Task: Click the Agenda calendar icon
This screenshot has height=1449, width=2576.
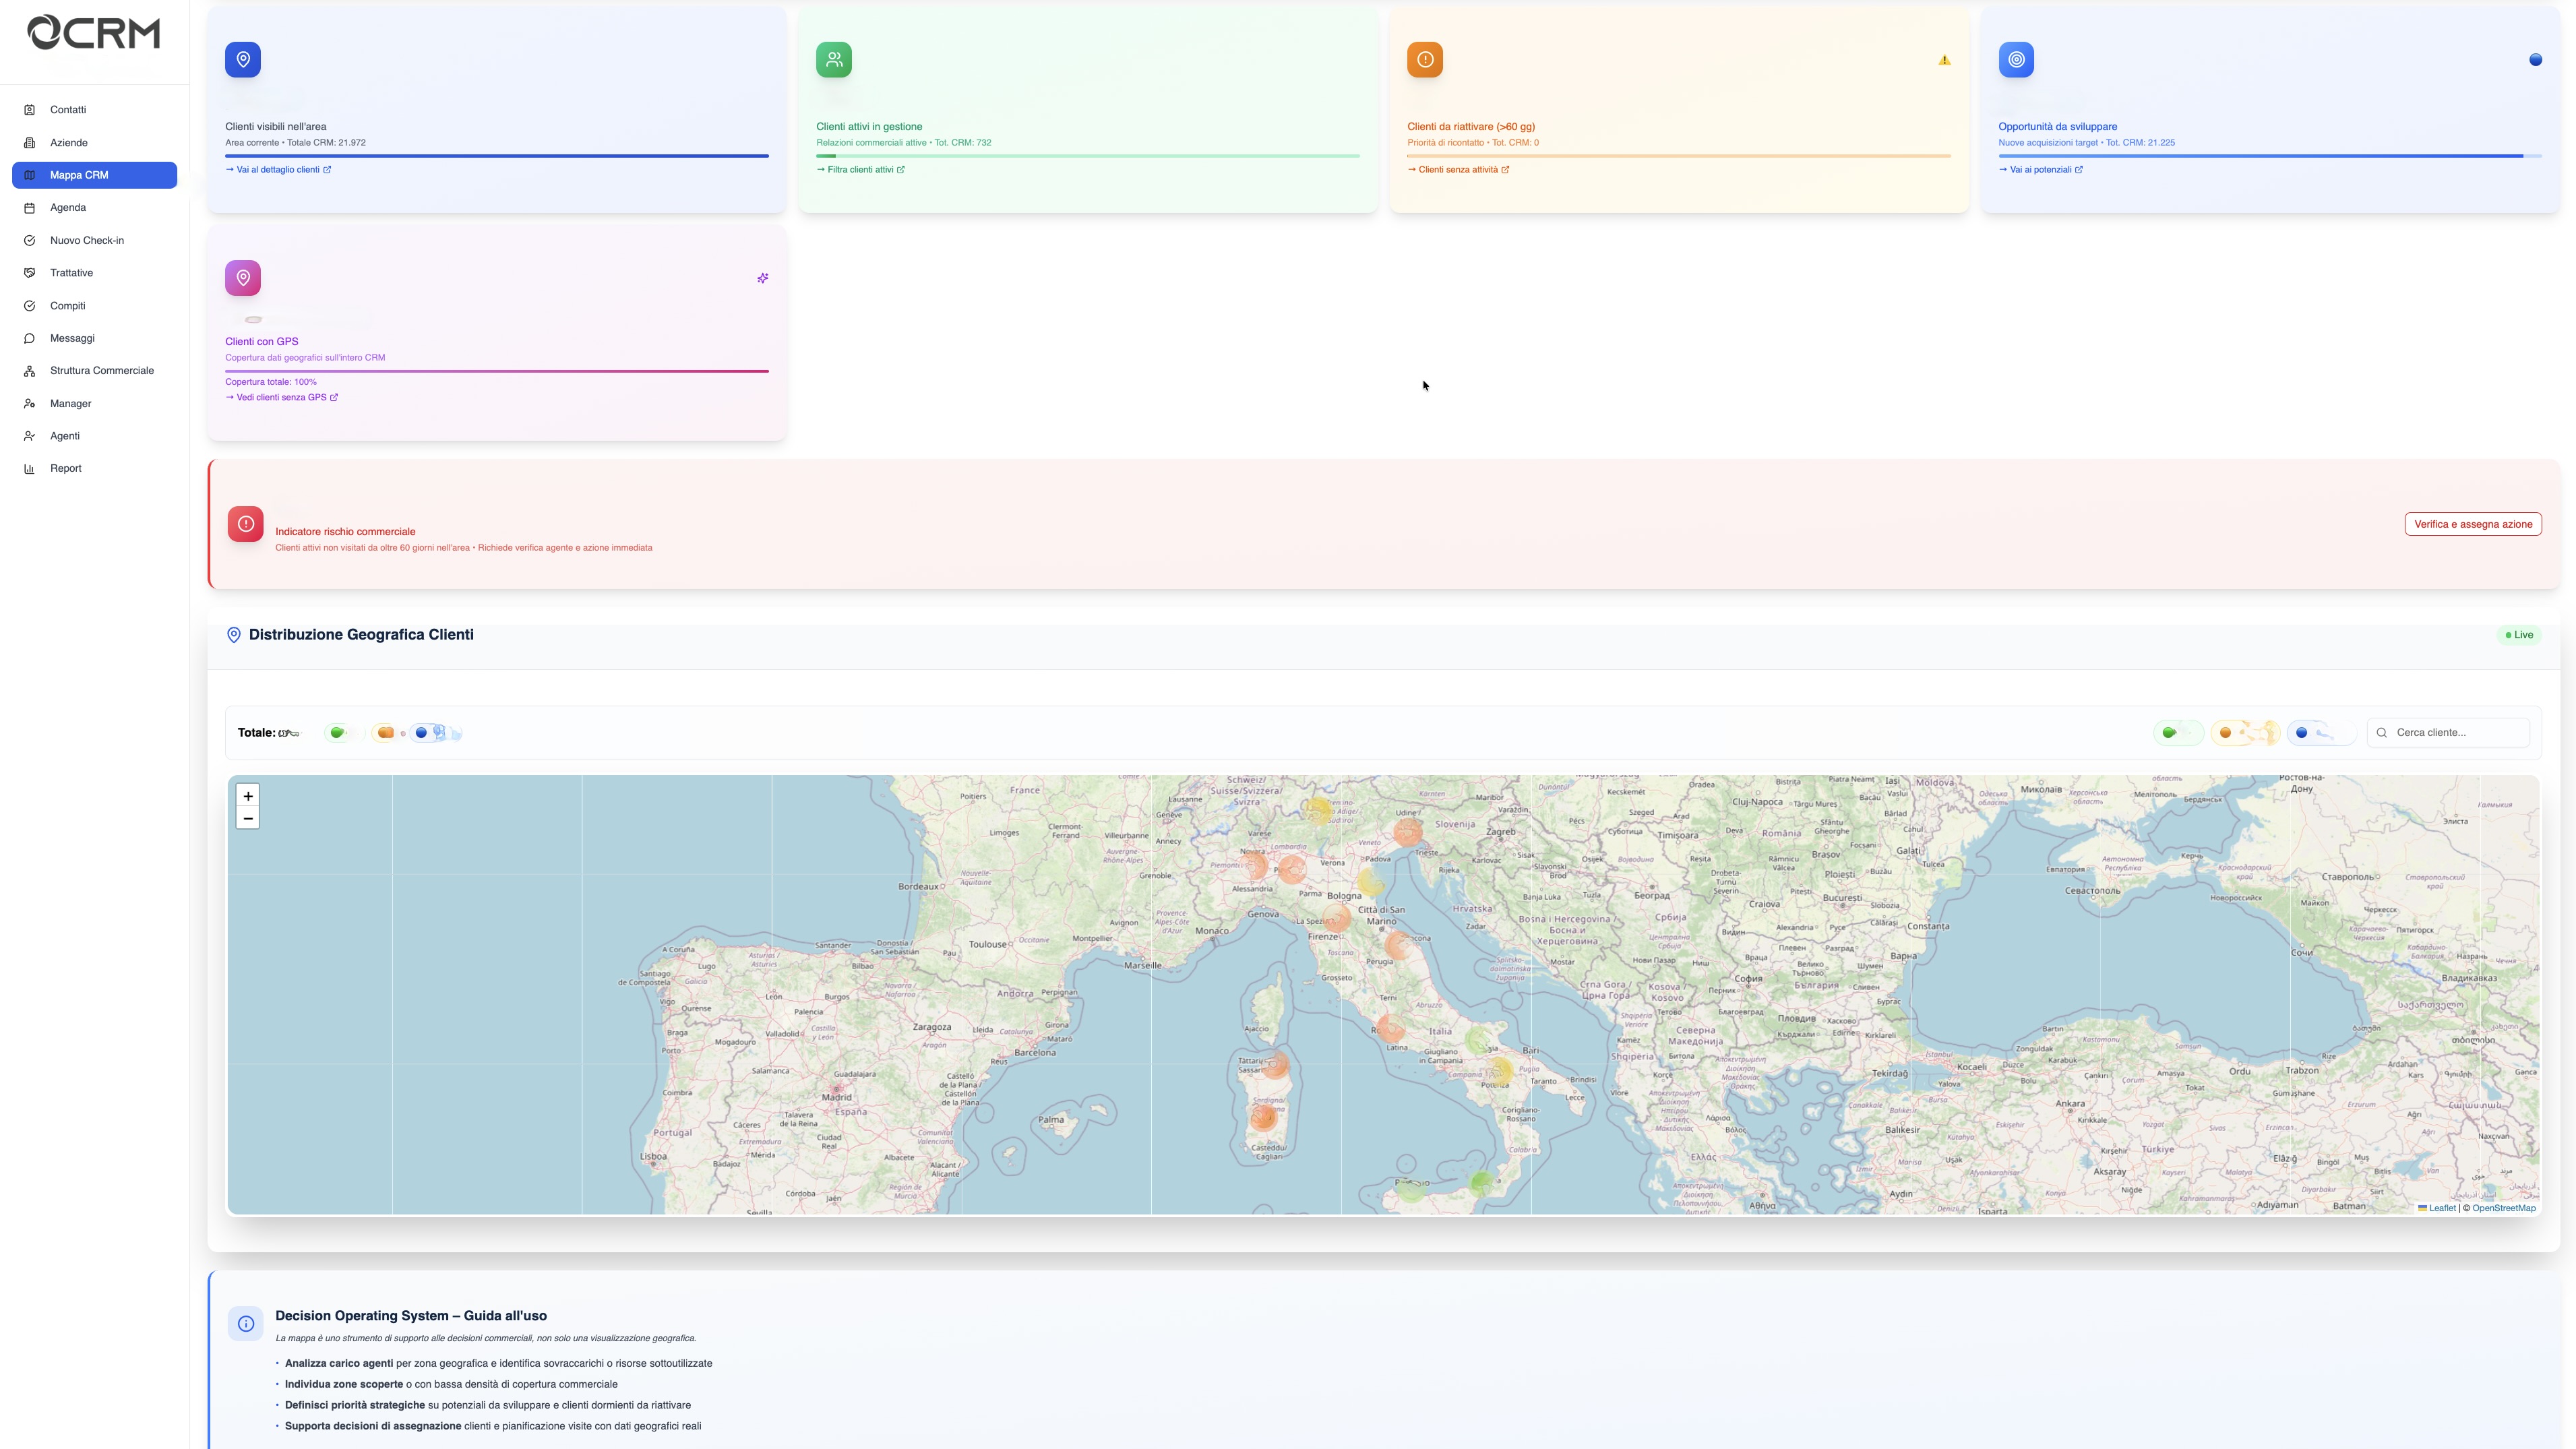Action: pos(29,208)
